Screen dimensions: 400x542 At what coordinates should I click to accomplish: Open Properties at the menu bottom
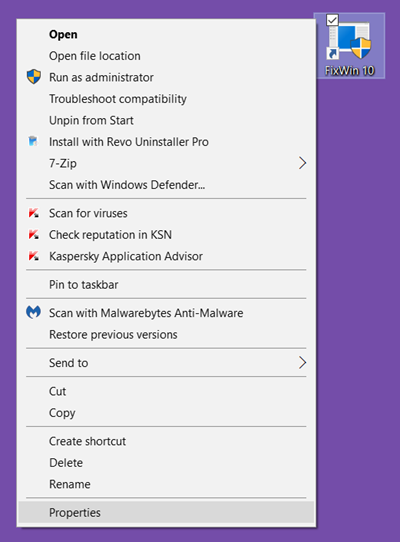click(x=166, y=512)
